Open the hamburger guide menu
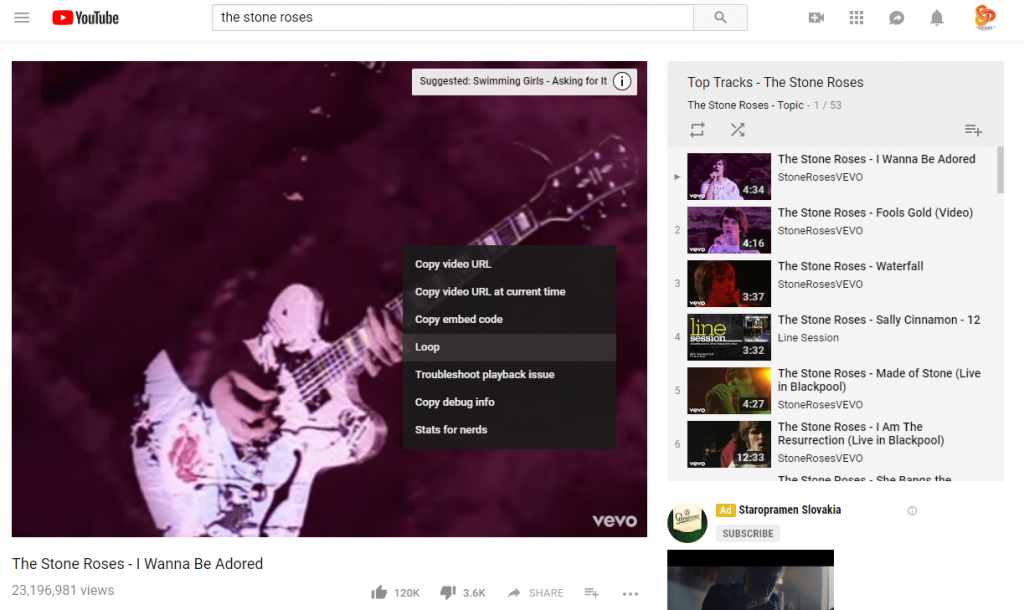The width and height of the screenshot is (1024, 610). [x=22, y=18]
